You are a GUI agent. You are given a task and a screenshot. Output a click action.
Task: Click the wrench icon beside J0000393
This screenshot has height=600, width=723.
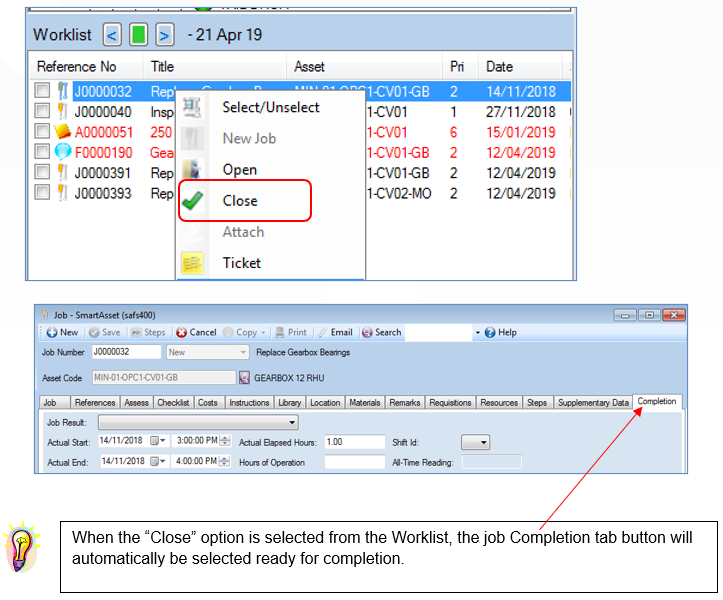62,192
